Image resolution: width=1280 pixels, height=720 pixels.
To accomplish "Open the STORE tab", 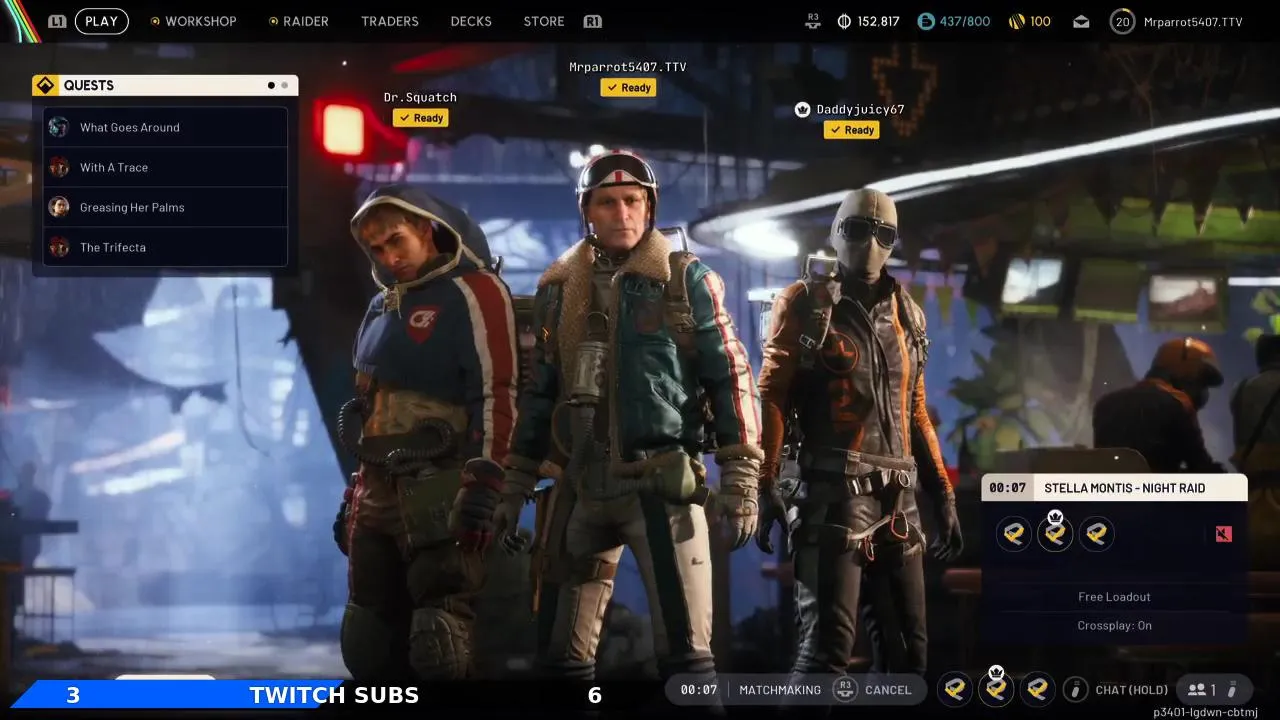I will 544,21.
